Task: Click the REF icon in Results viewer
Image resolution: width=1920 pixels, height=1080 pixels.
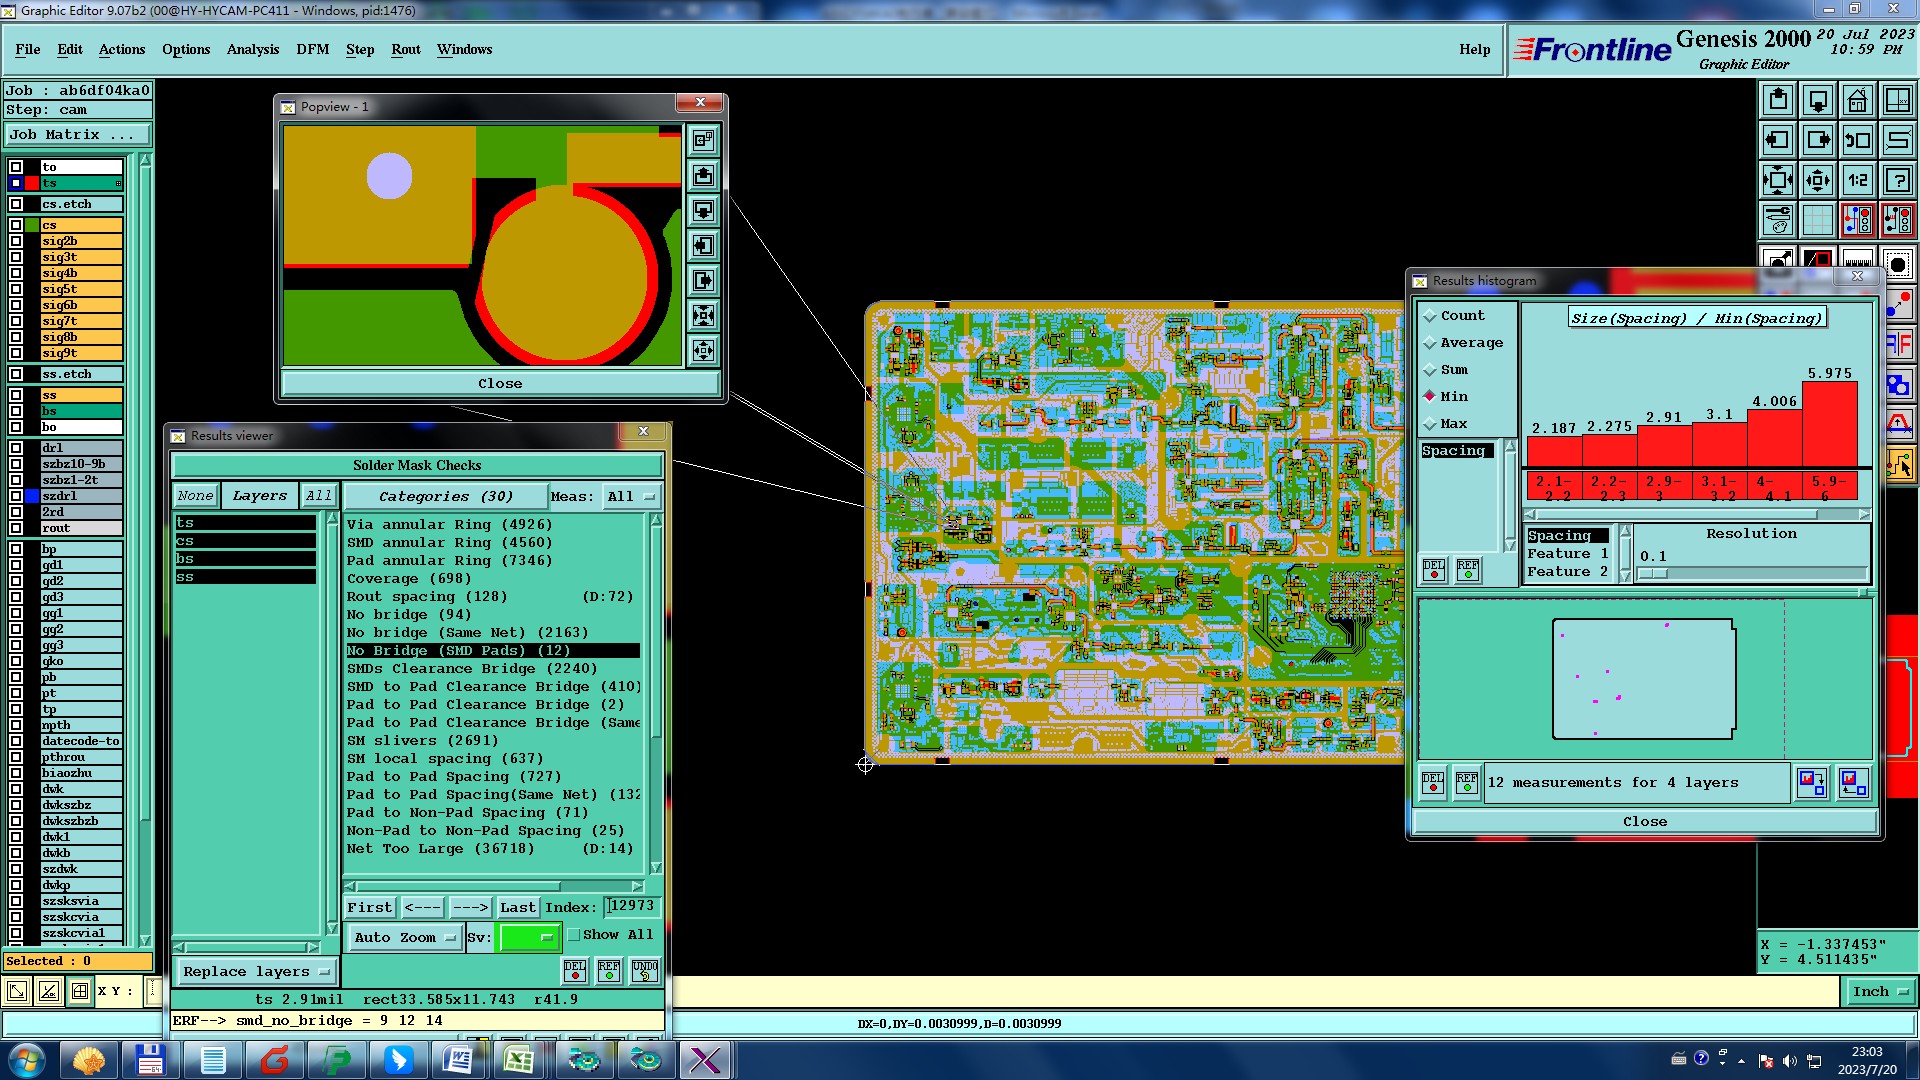Action: coord(609,970)
